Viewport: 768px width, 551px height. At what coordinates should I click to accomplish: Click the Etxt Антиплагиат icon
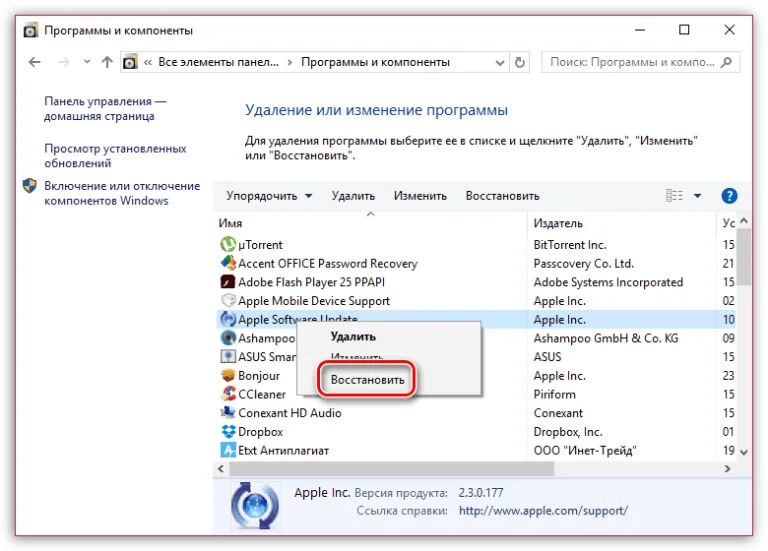(228, 450)
